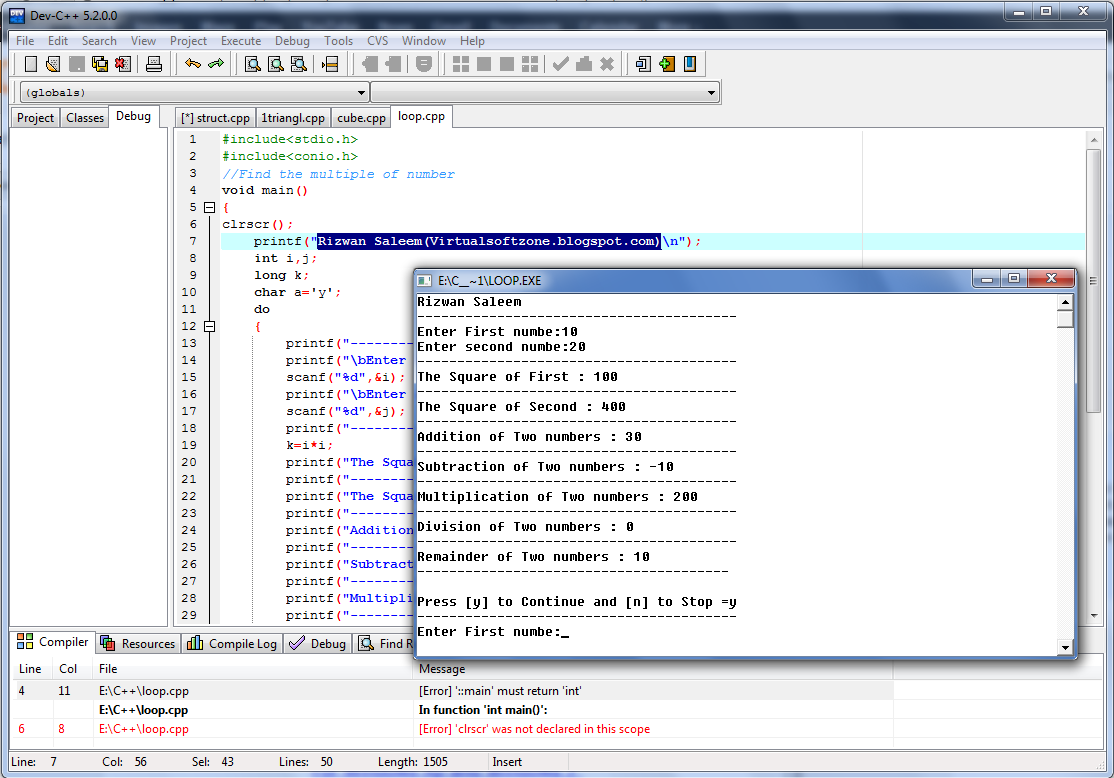Screen dimensions: 1114x778
Task: Click the "In function 'int main()':" message
Action: click(482, 710)
